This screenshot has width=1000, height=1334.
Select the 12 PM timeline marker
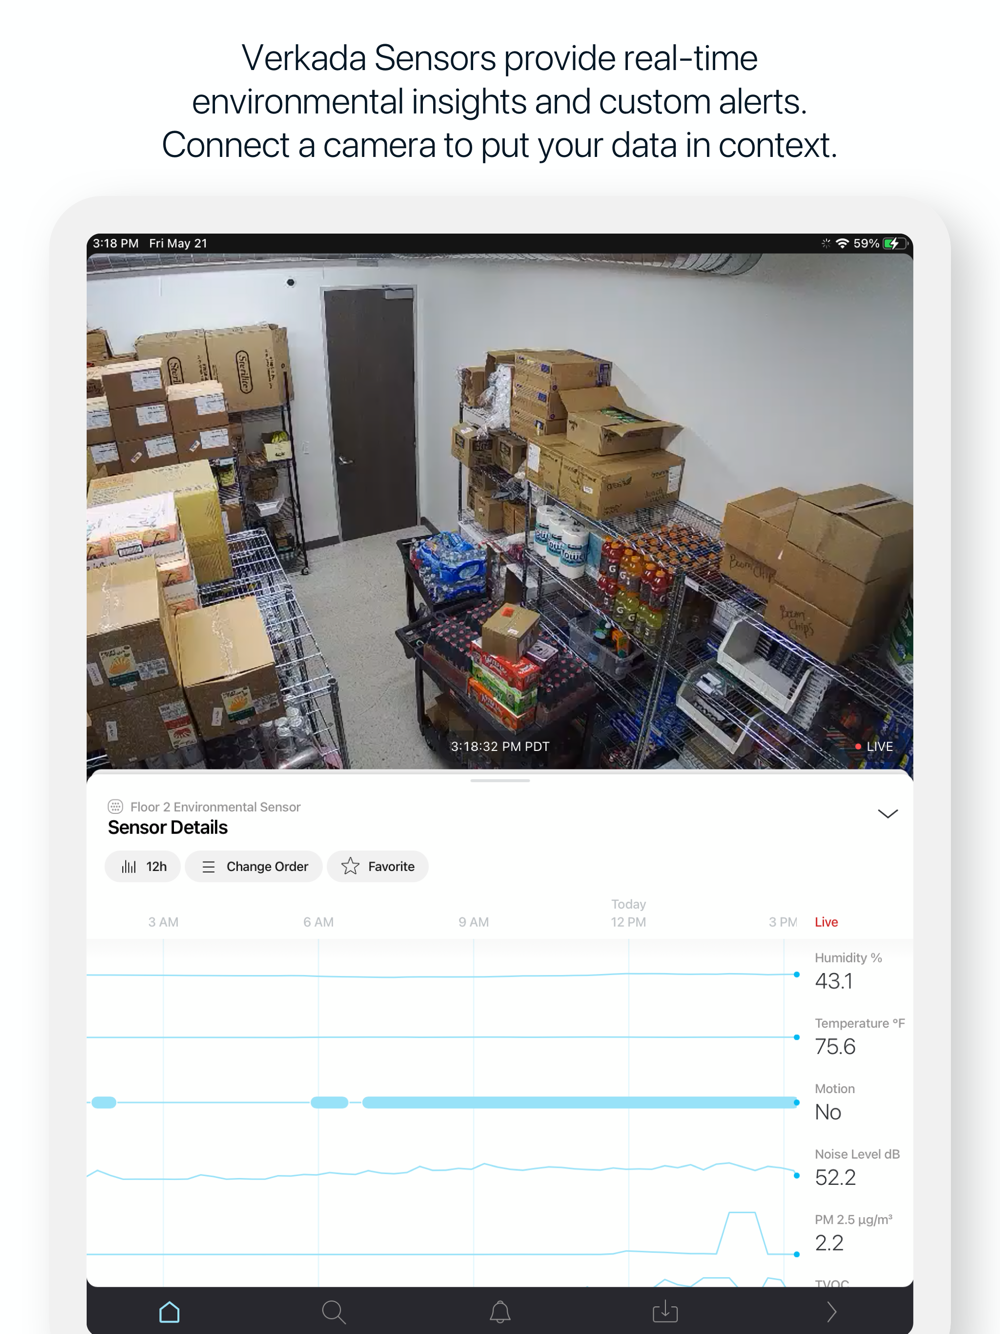tap(628, 922)
